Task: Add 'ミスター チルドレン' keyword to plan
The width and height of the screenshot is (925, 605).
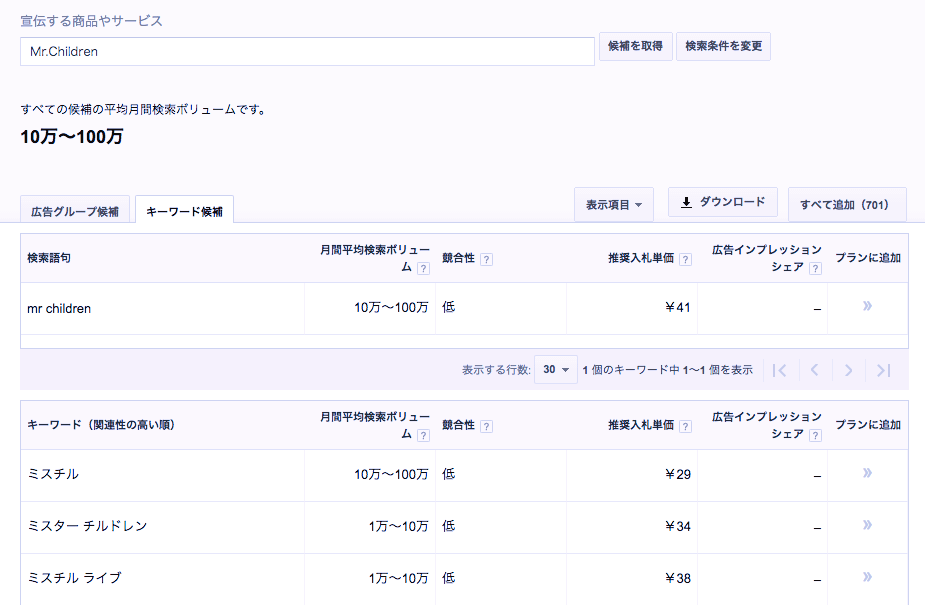Action: coord(867,525)
